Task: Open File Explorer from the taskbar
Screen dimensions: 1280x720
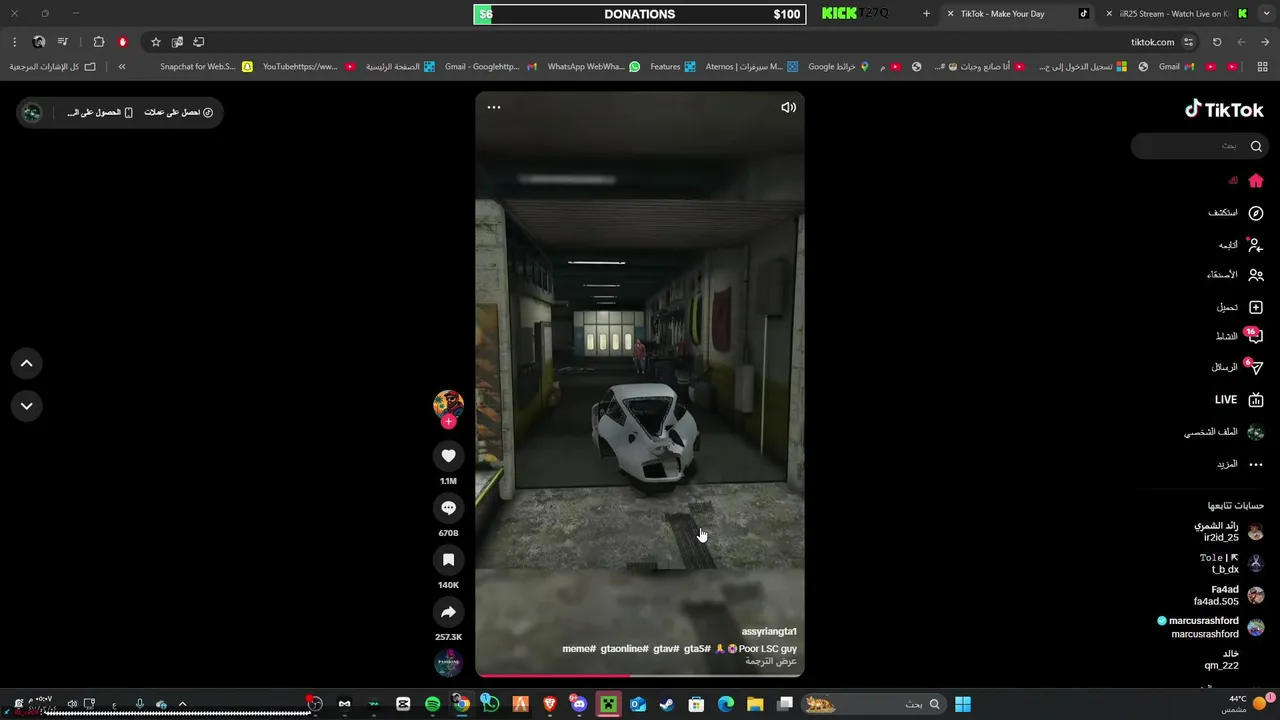Action: point(755,704)
